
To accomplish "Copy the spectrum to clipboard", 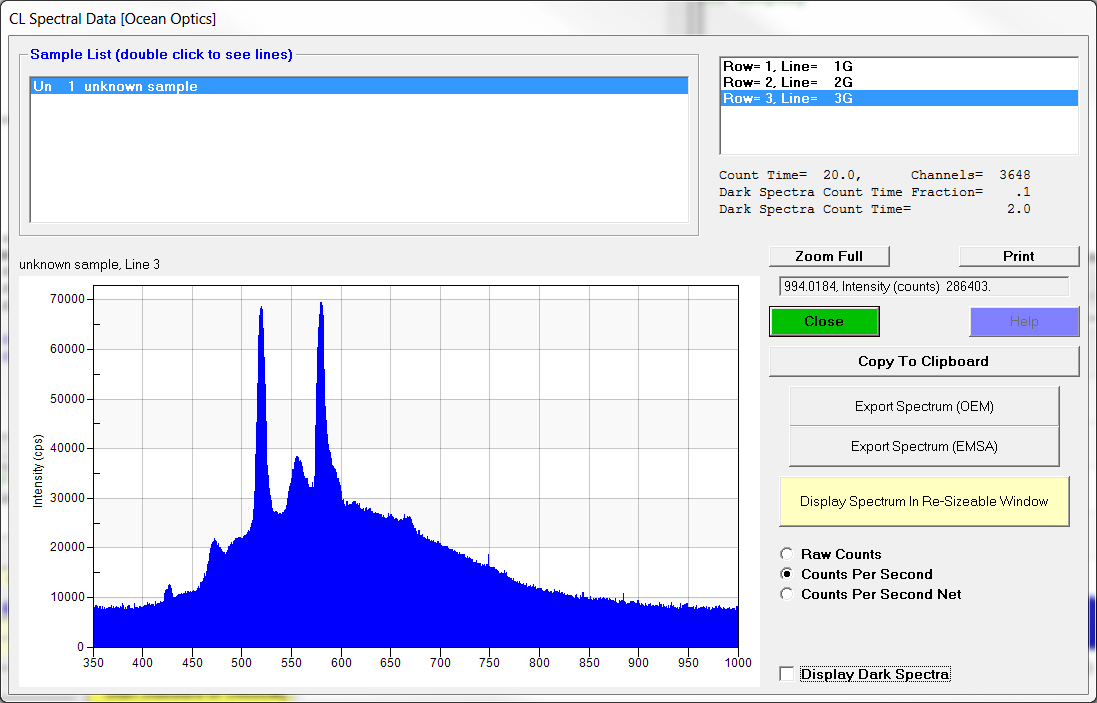I will (x=923, y=361).
